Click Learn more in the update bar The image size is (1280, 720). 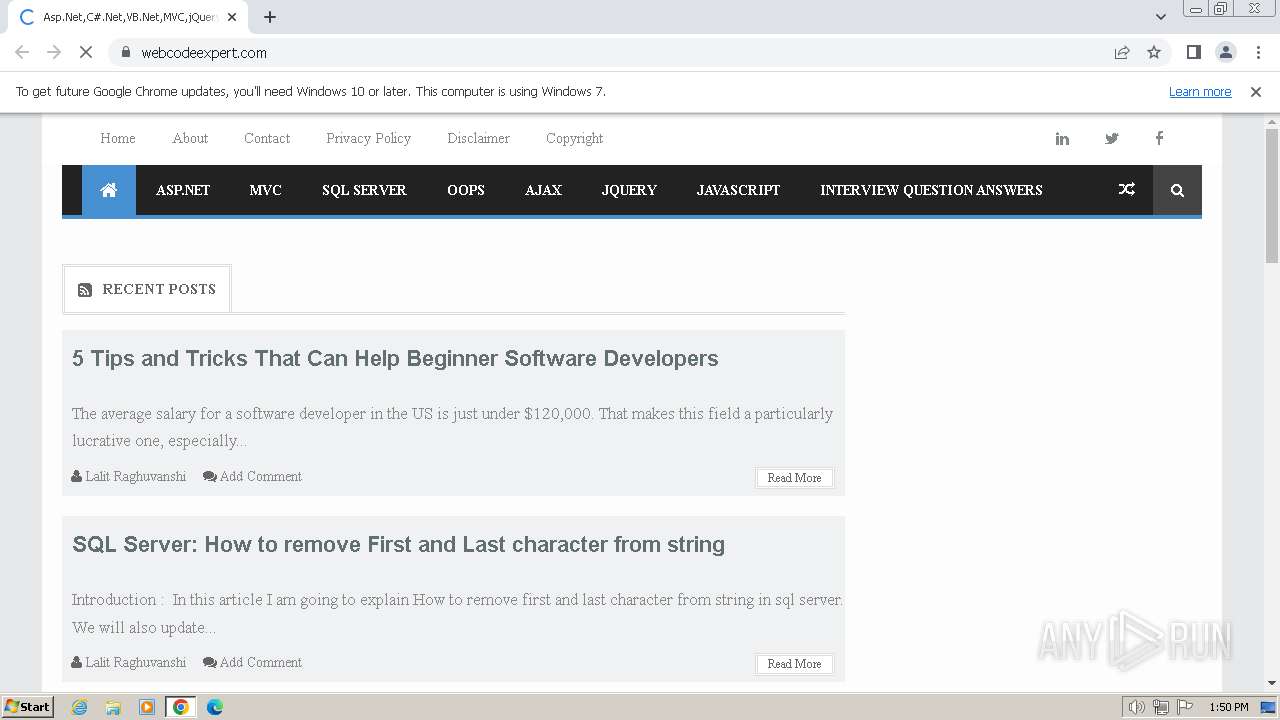(x=1200, y=92)
